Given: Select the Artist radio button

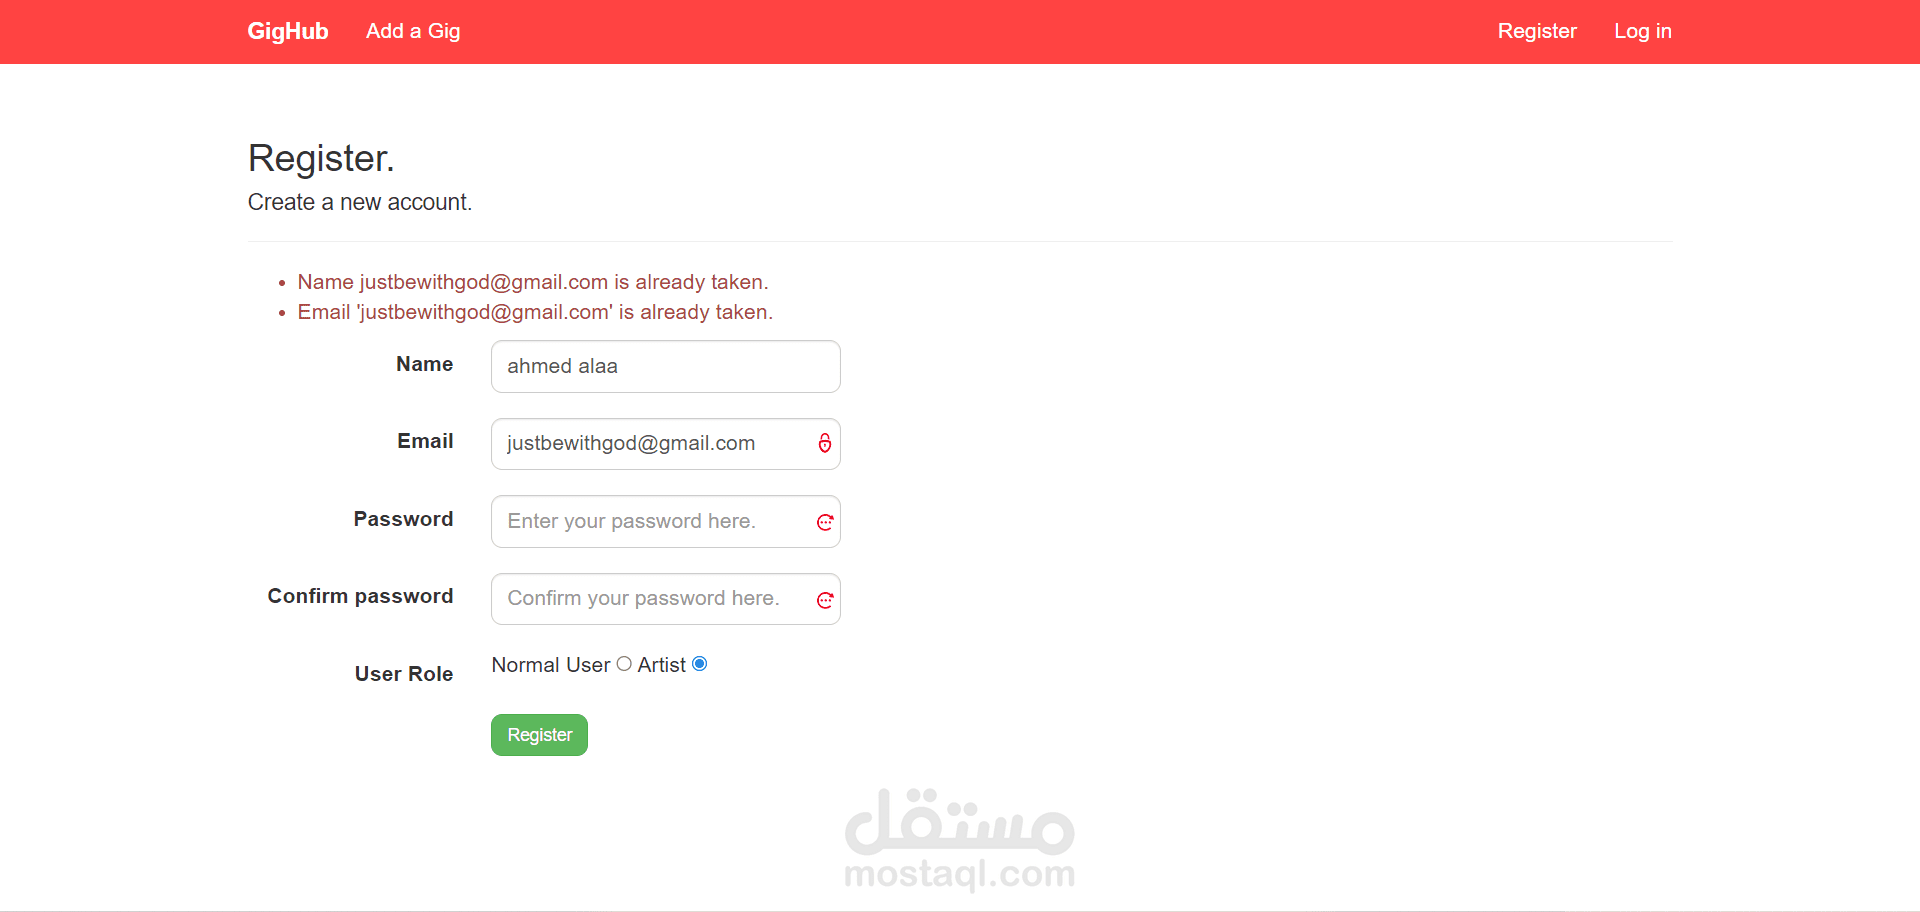Looking at the screenshot, I should pyautogui.click(x=700, y=664).
